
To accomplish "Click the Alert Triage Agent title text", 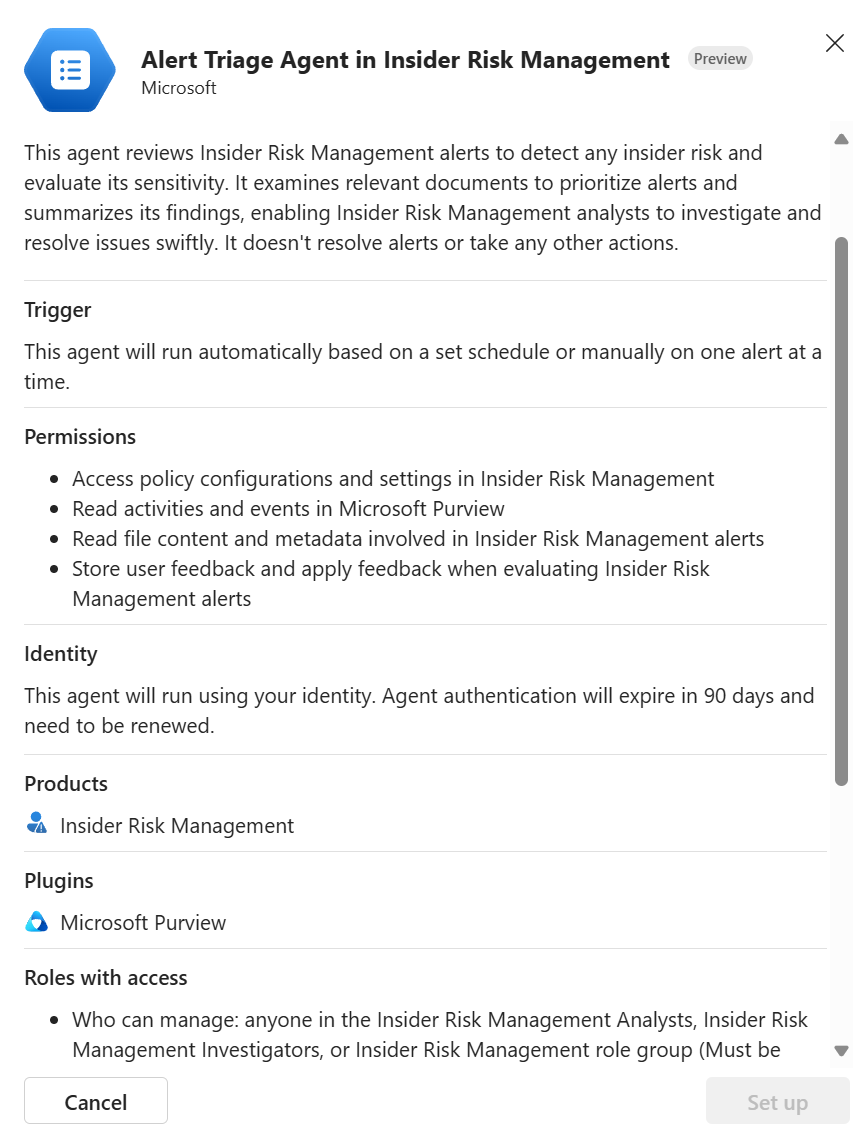I will (x=405, y=60).
